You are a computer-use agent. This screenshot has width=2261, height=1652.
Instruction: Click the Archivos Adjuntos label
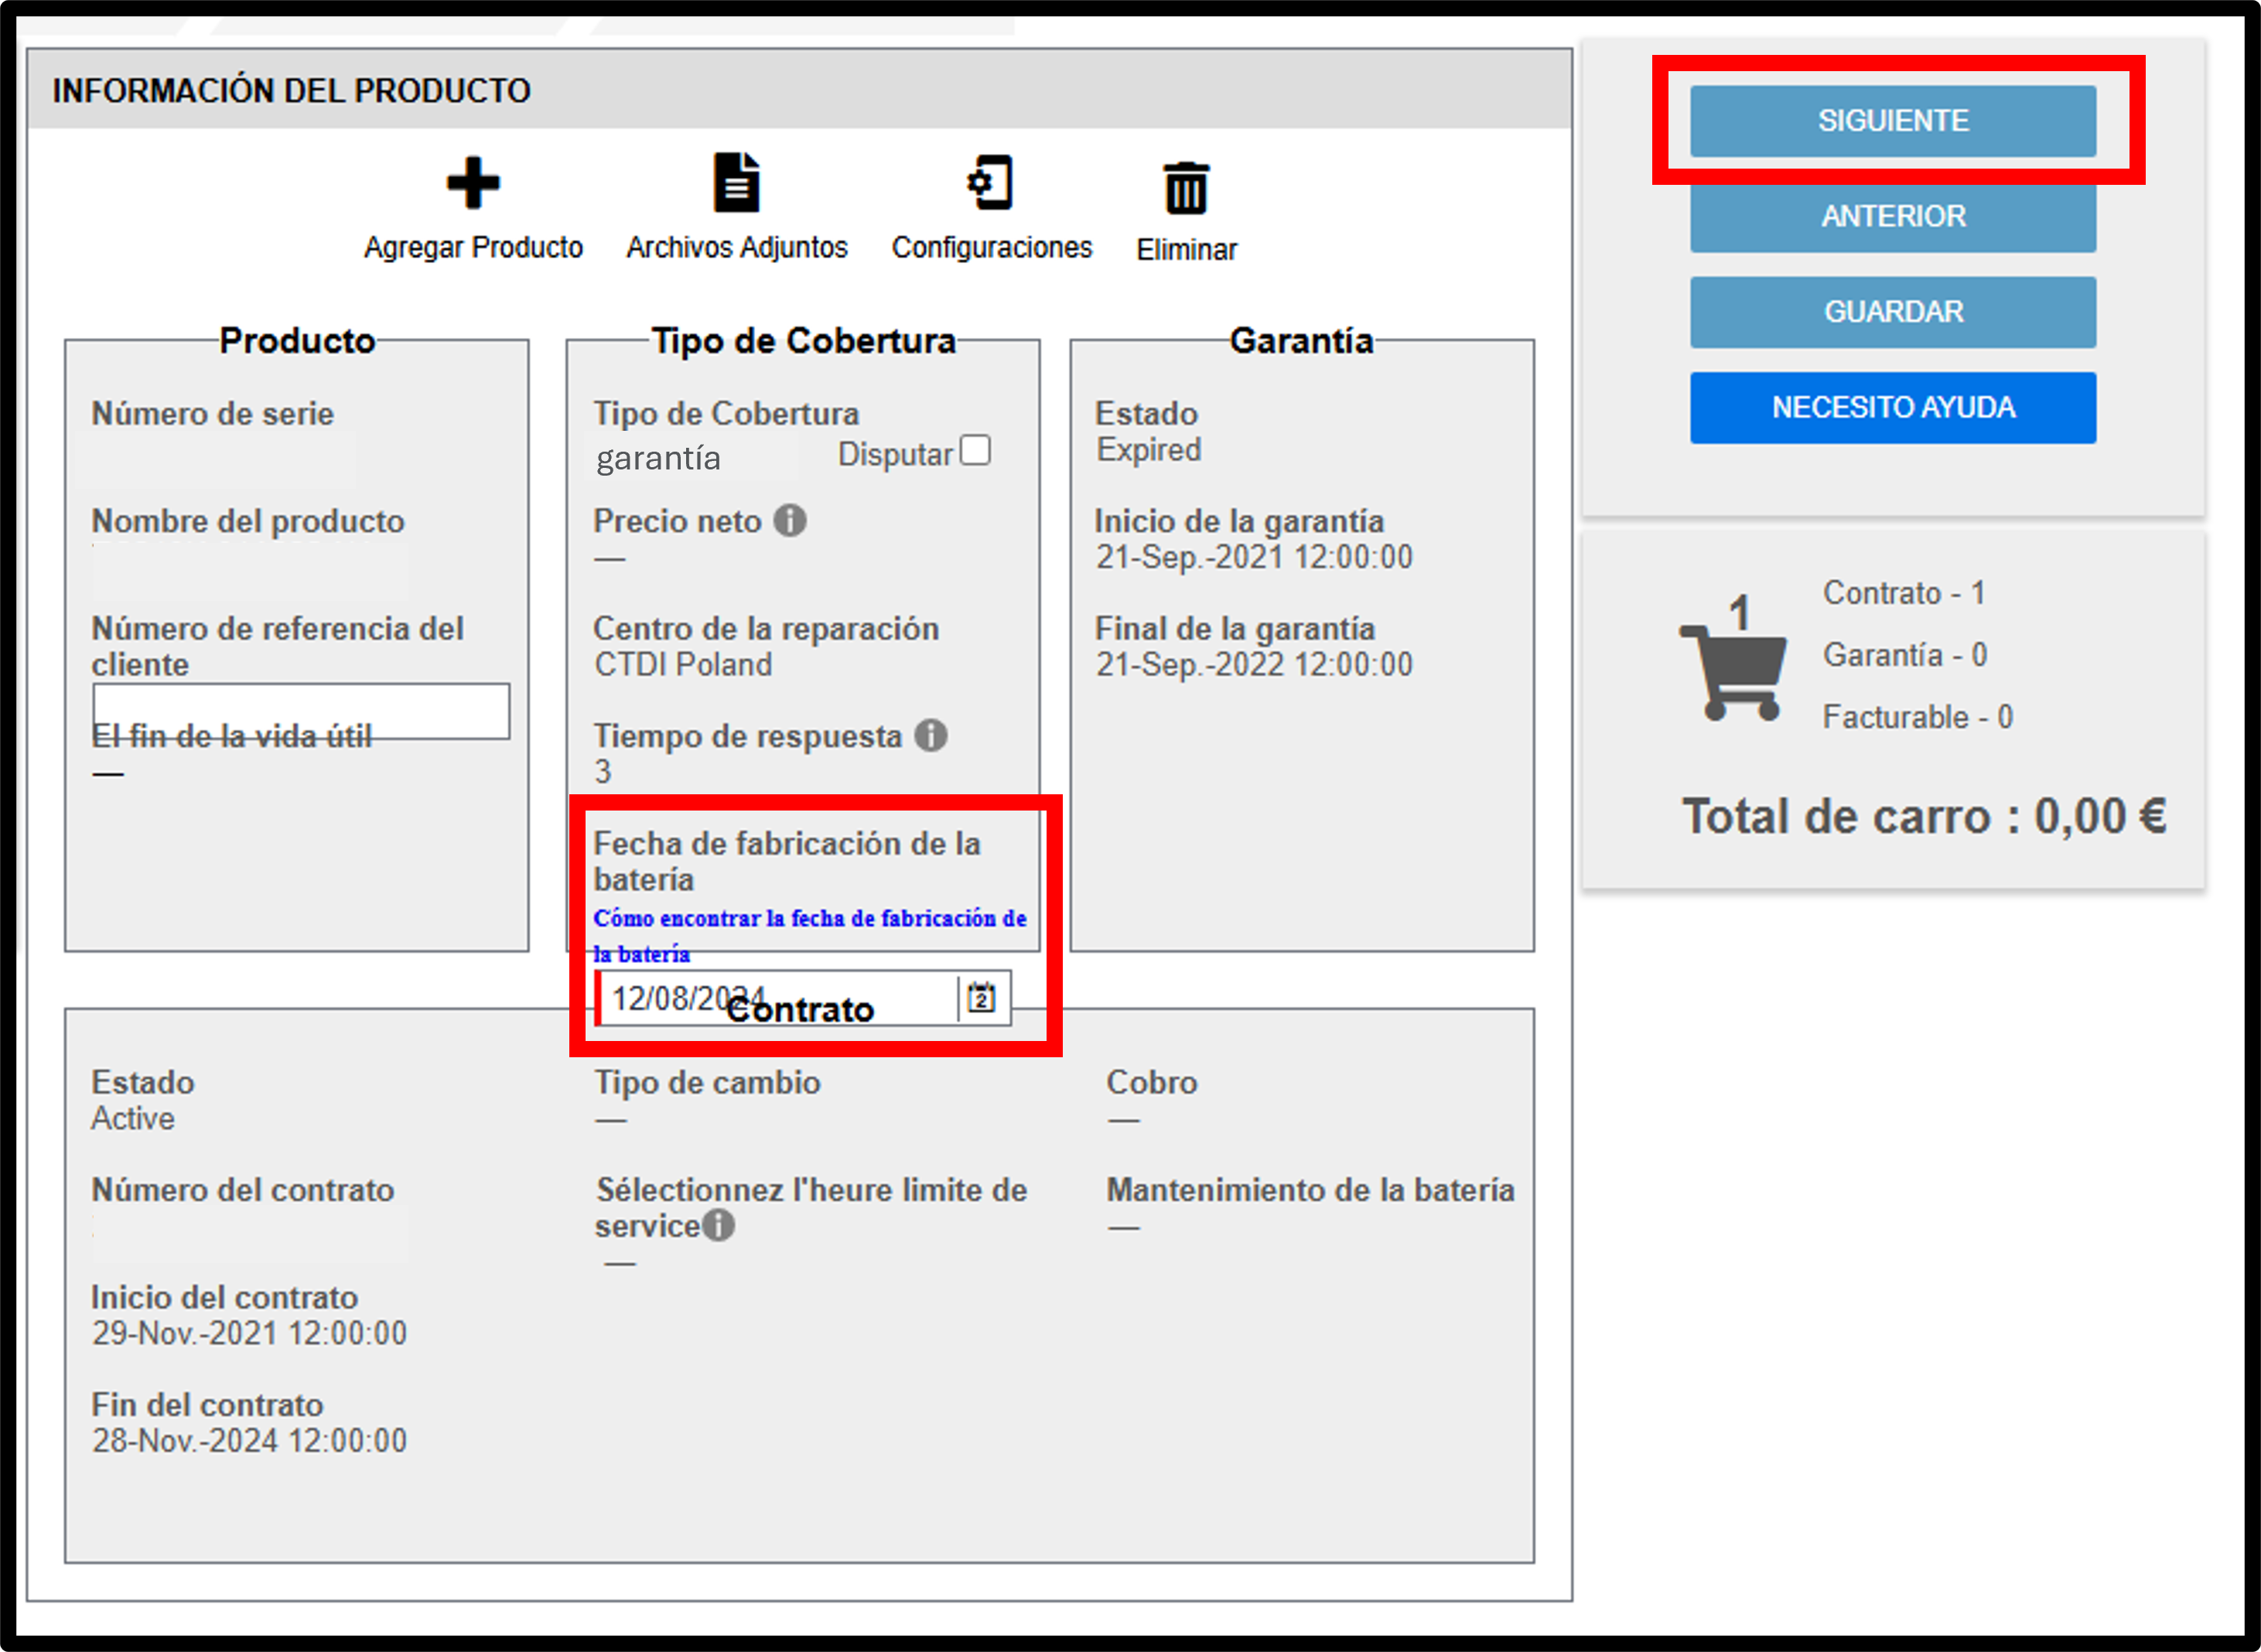pos(737,247)
